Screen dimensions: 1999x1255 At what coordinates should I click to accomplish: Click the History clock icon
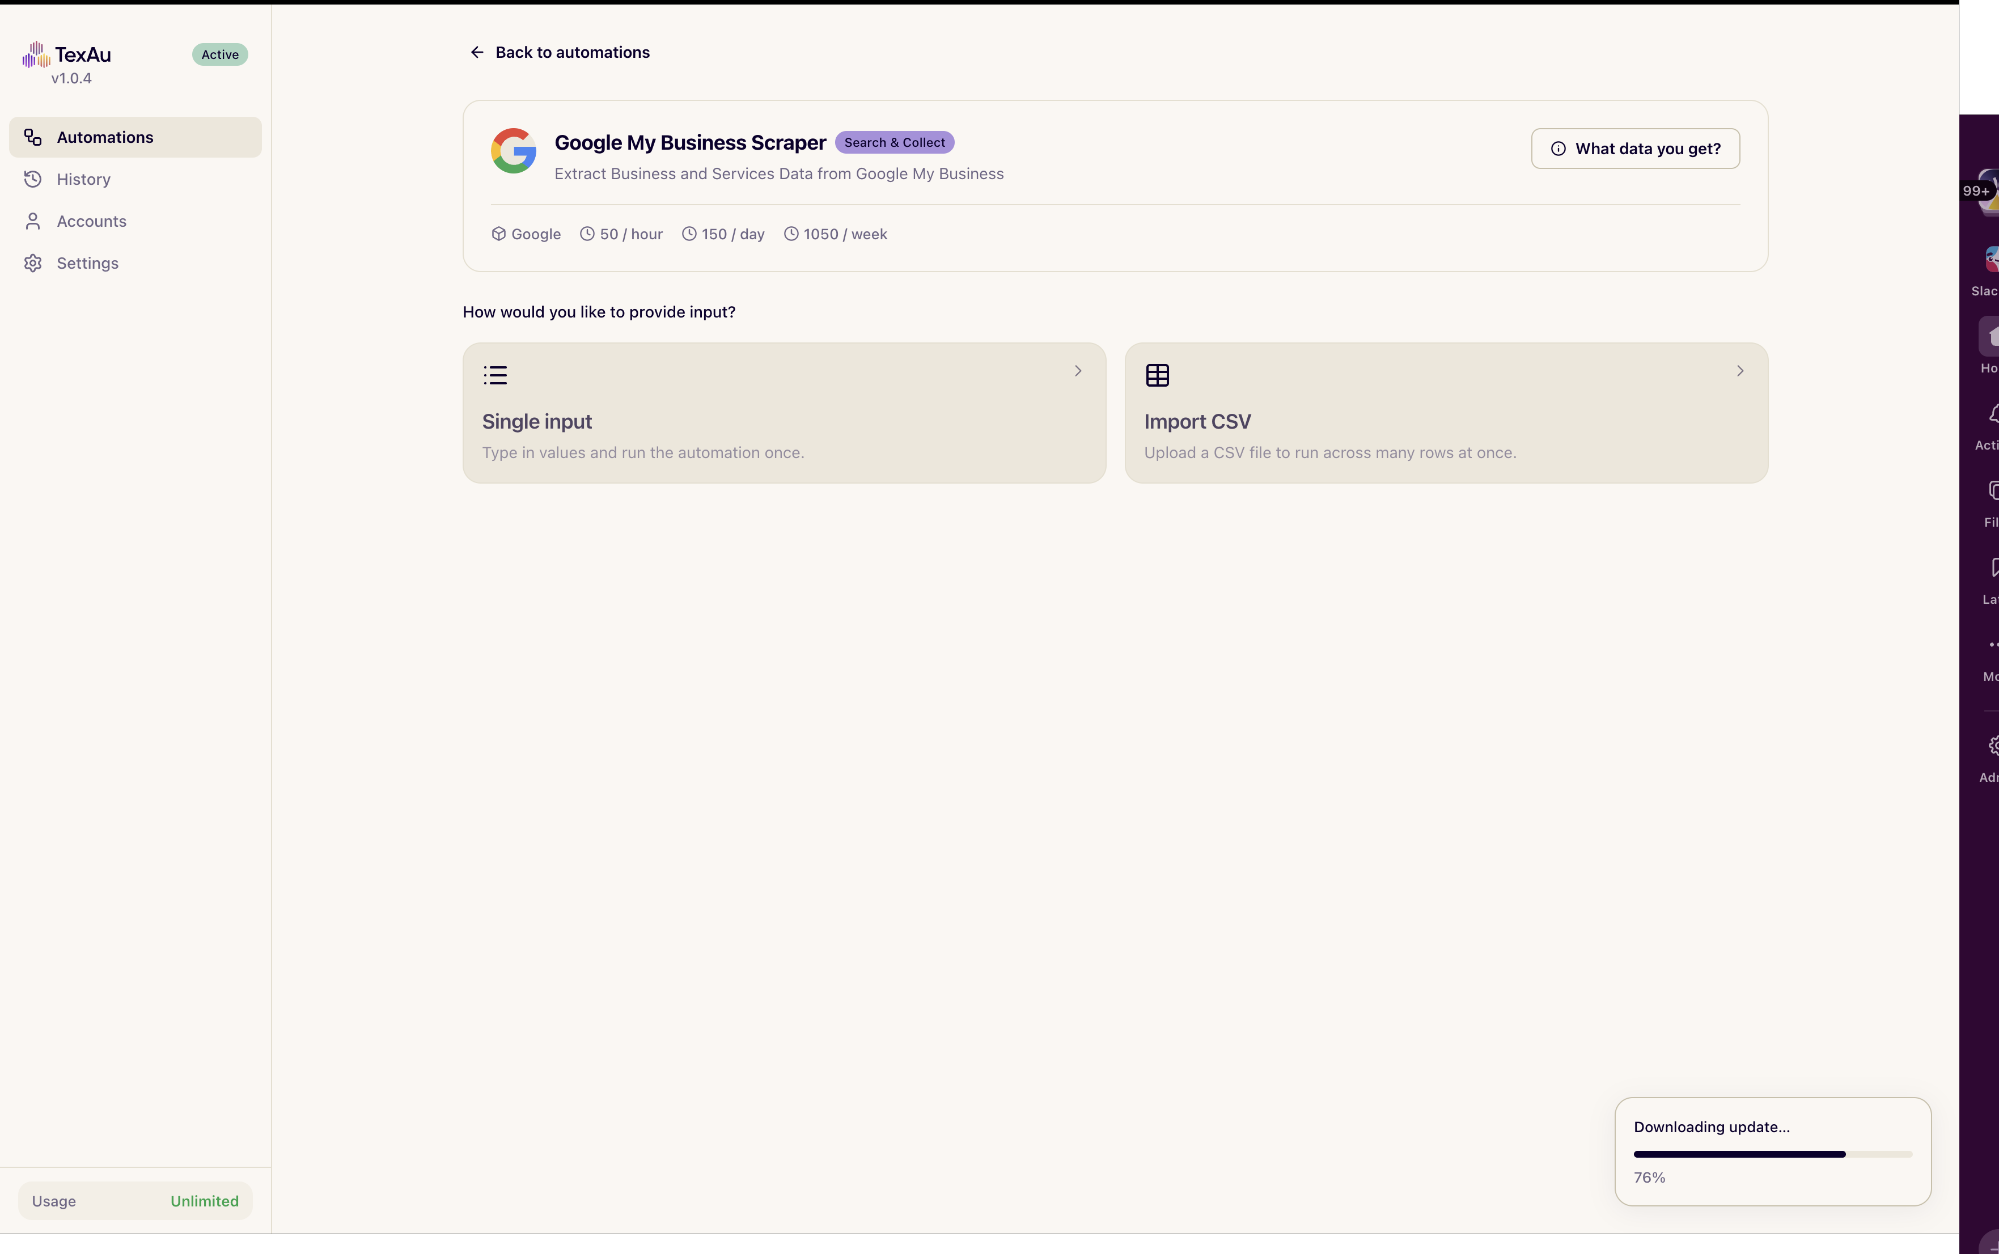click(x=33, y=179)
